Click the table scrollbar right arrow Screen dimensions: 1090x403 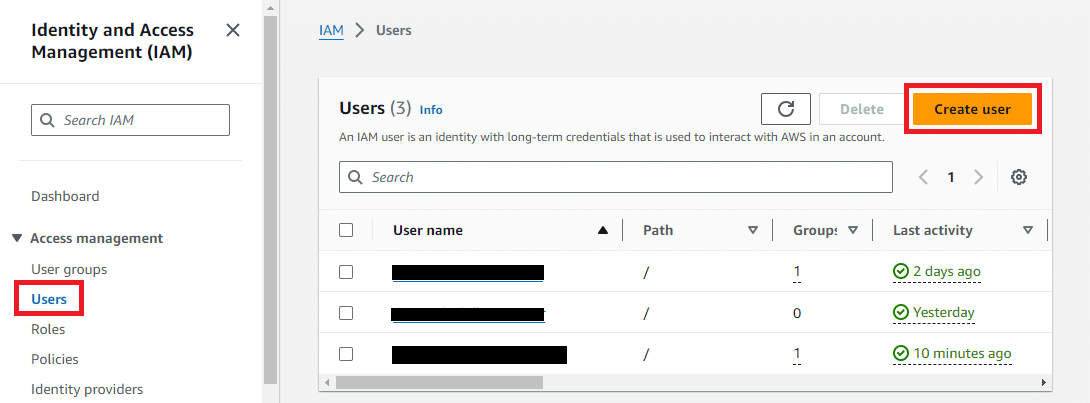[x=1043, y=382]
